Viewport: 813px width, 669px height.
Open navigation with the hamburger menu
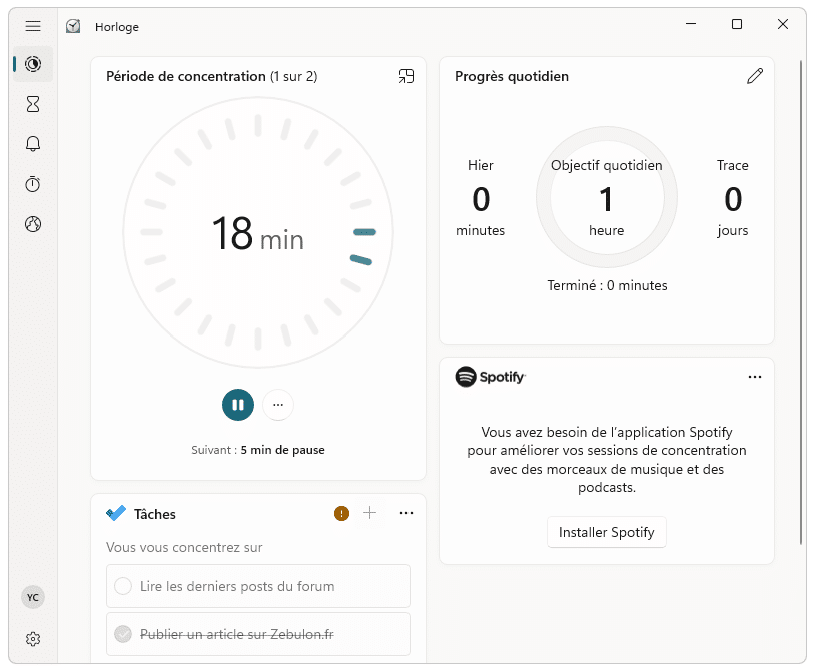(33, 25)
